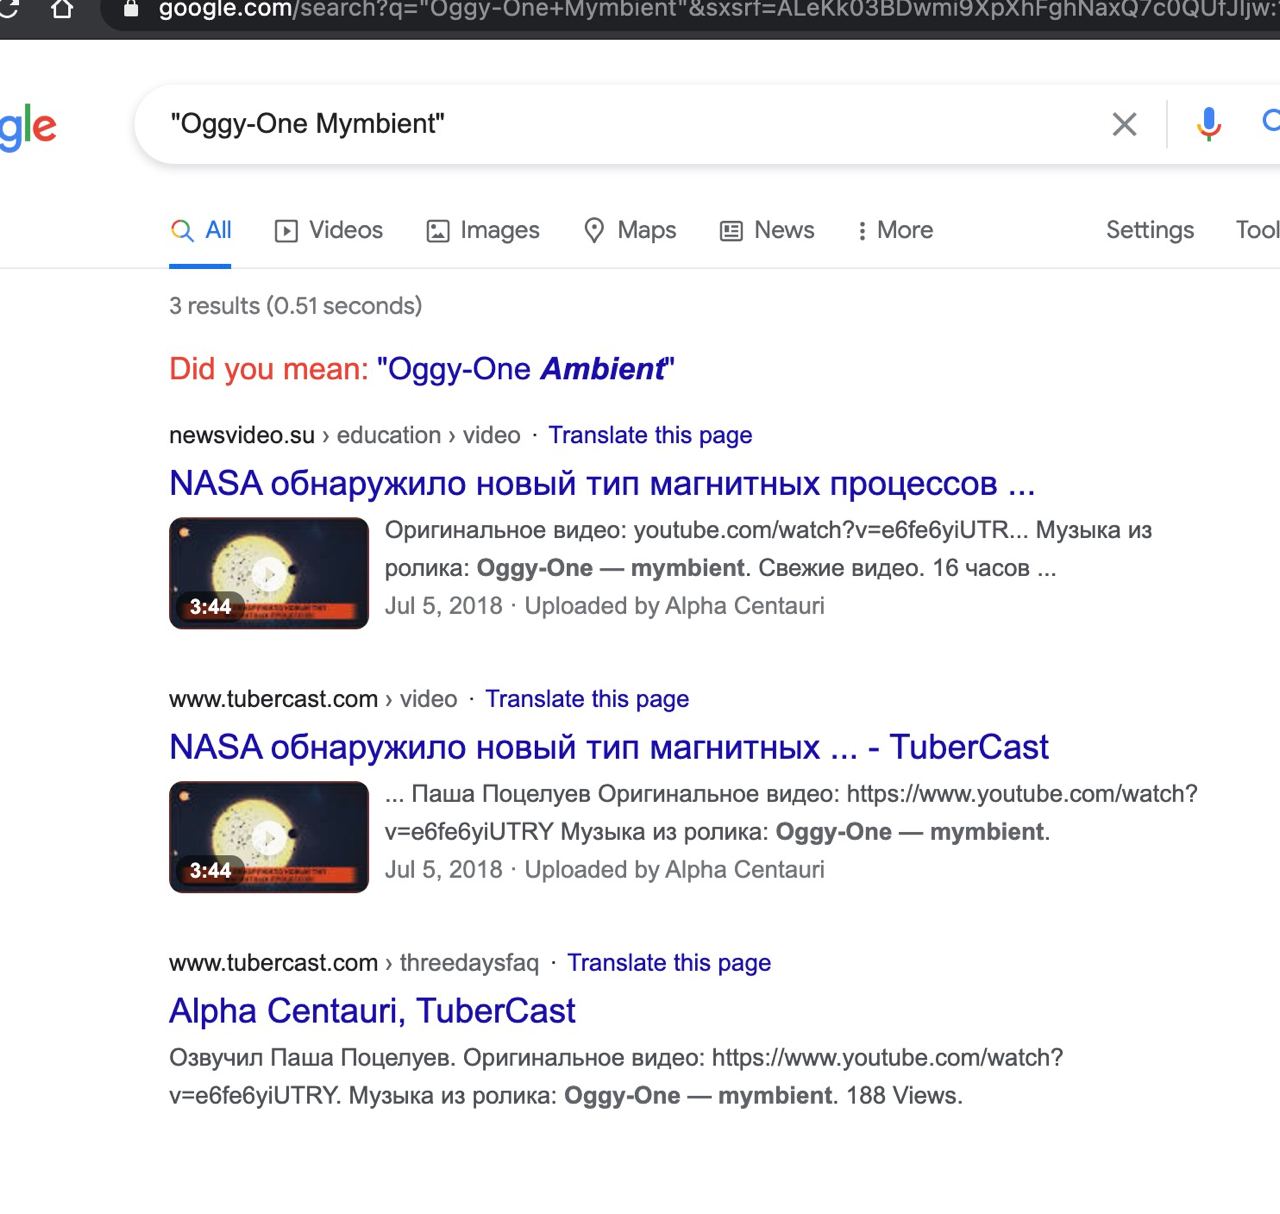This screenshot has height=1214, width=1280.
Task: Switch to the Videos tab
Action: pyautogui.click(x=329, y=230)
